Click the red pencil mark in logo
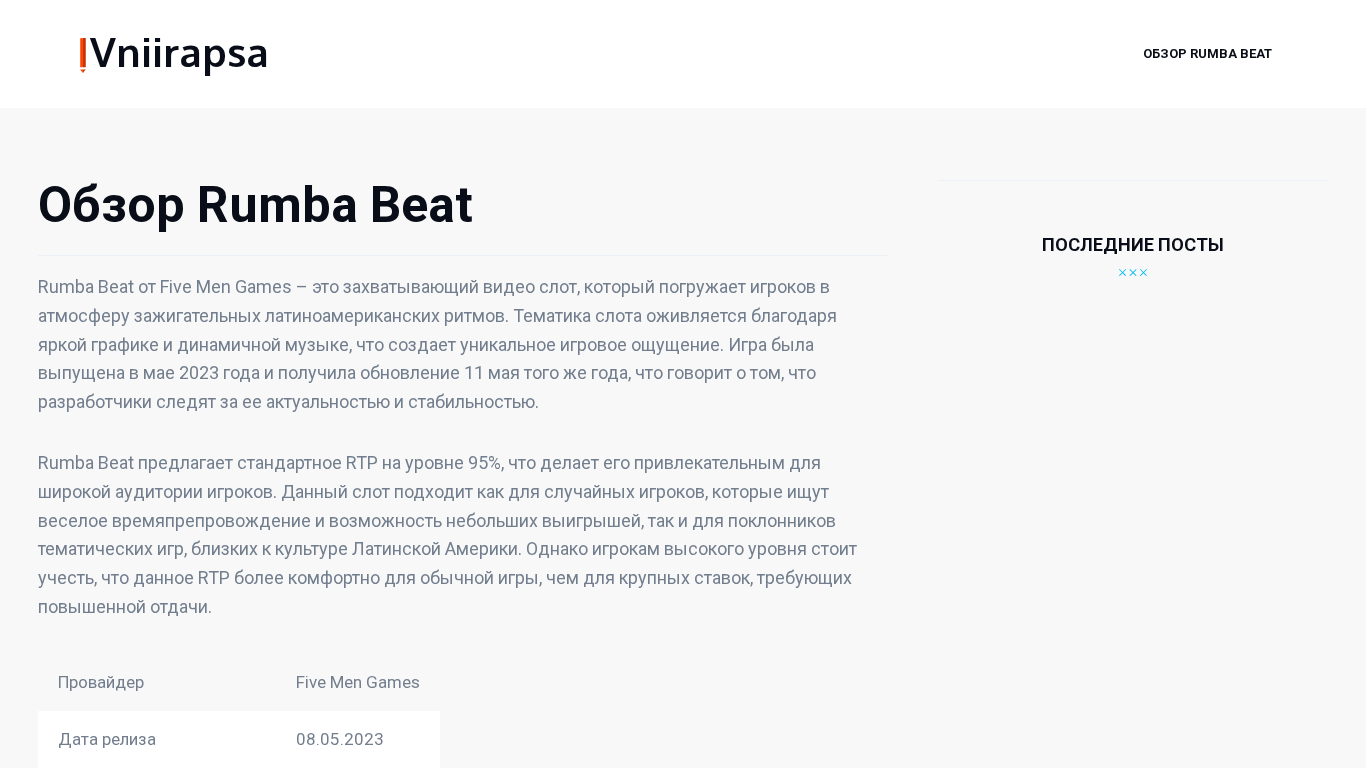 click(x=83, y=55)
